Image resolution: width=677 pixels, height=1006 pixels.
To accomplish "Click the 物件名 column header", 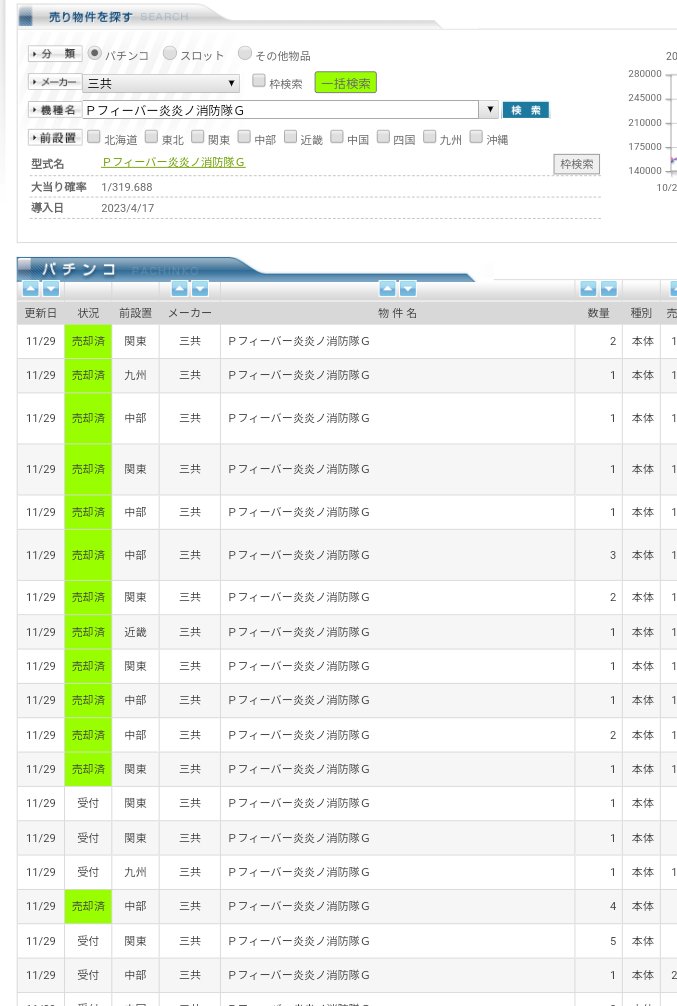I will click(x=397, y=313).
